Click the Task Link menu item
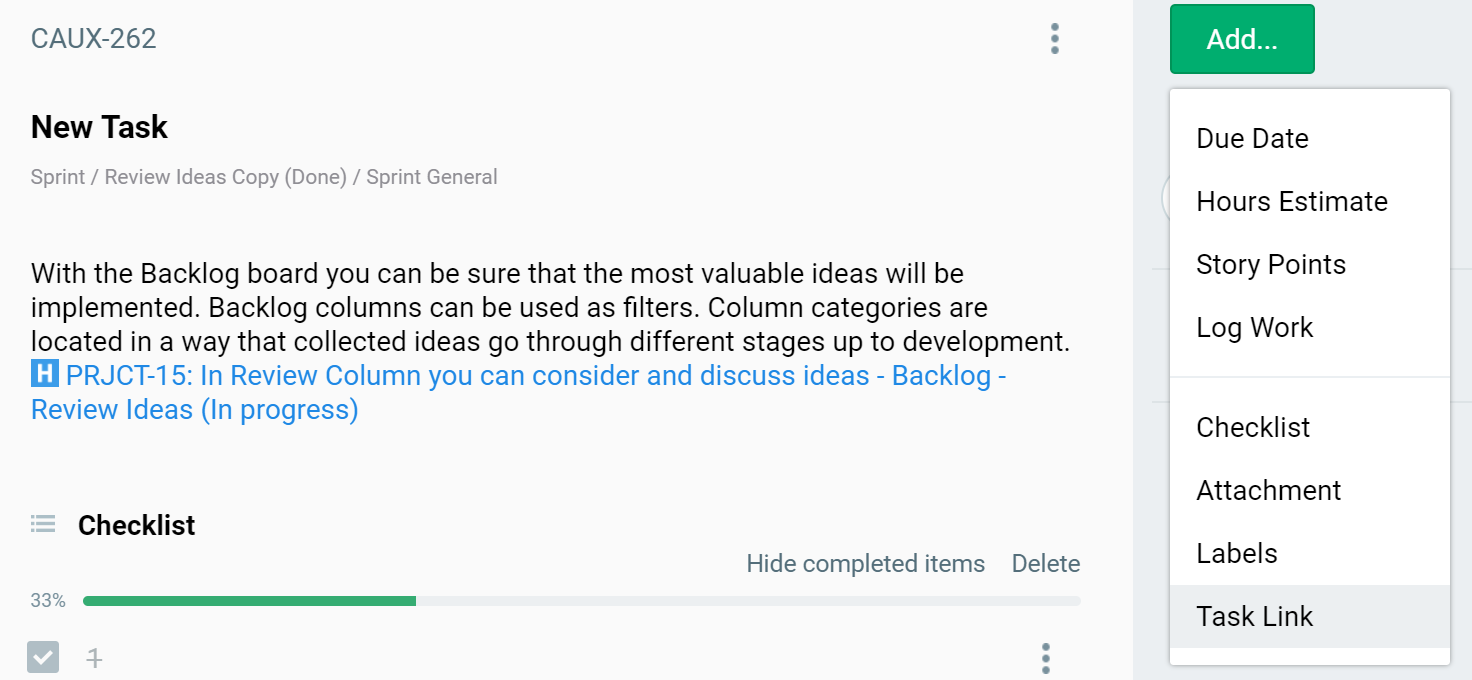The height and width of the screenshot is (680, 1472). tap(1254, 616)
